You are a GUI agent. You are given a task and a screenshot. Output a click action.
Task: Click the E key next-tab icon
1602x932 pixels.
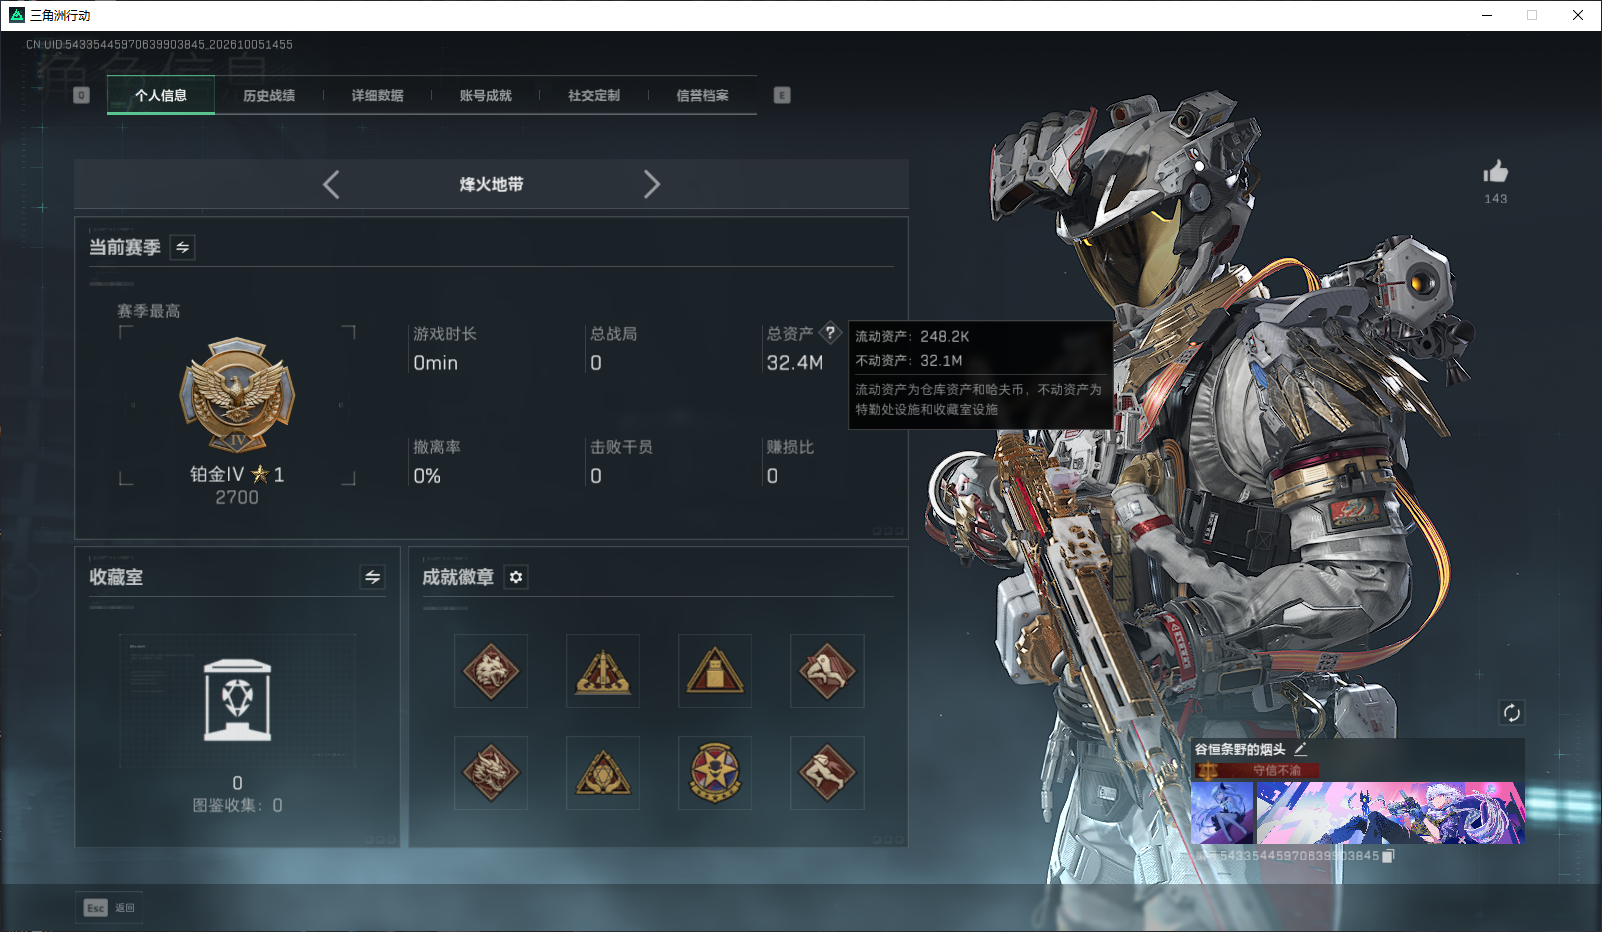pos(782,95)
